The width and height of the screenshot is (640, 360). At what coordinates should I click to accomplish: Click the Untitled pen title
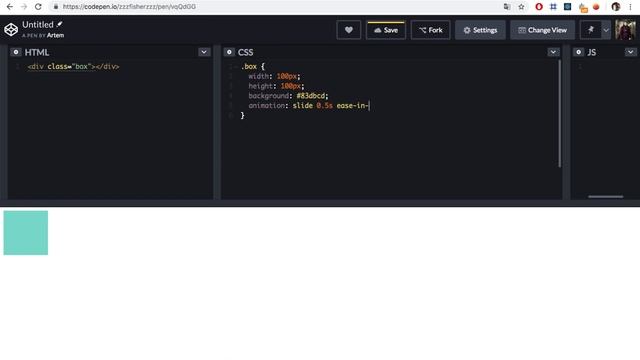coord(38,24)
